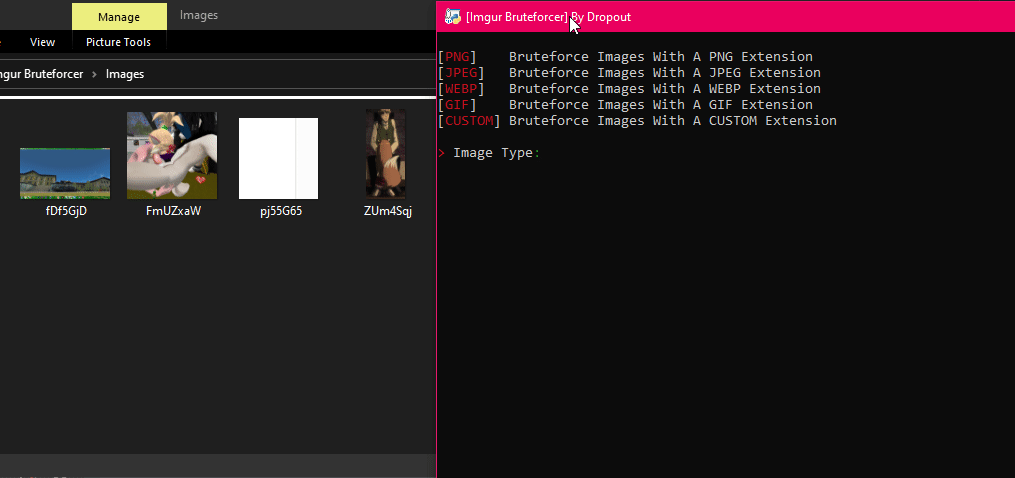This screenshot has height=478, width=1015.
Task: Select the View tab in File Explorer
Action: point(43,42)
